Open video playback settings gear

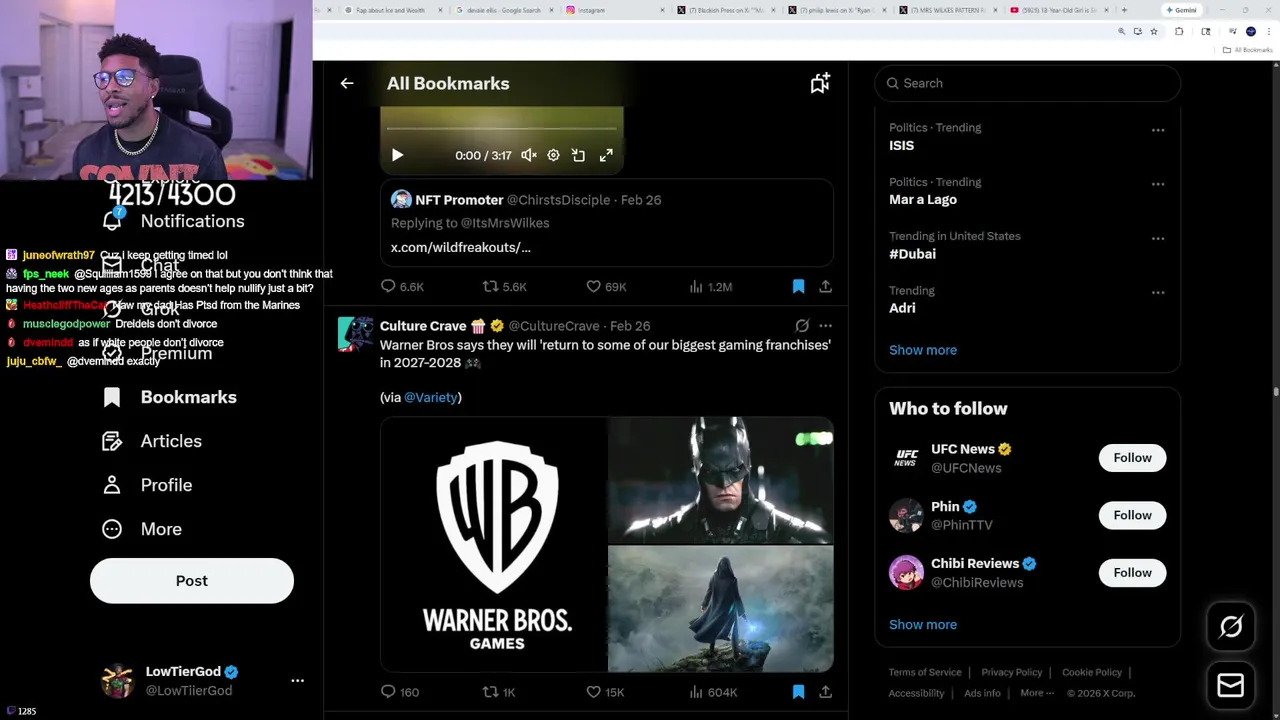[x=553, y=156]
